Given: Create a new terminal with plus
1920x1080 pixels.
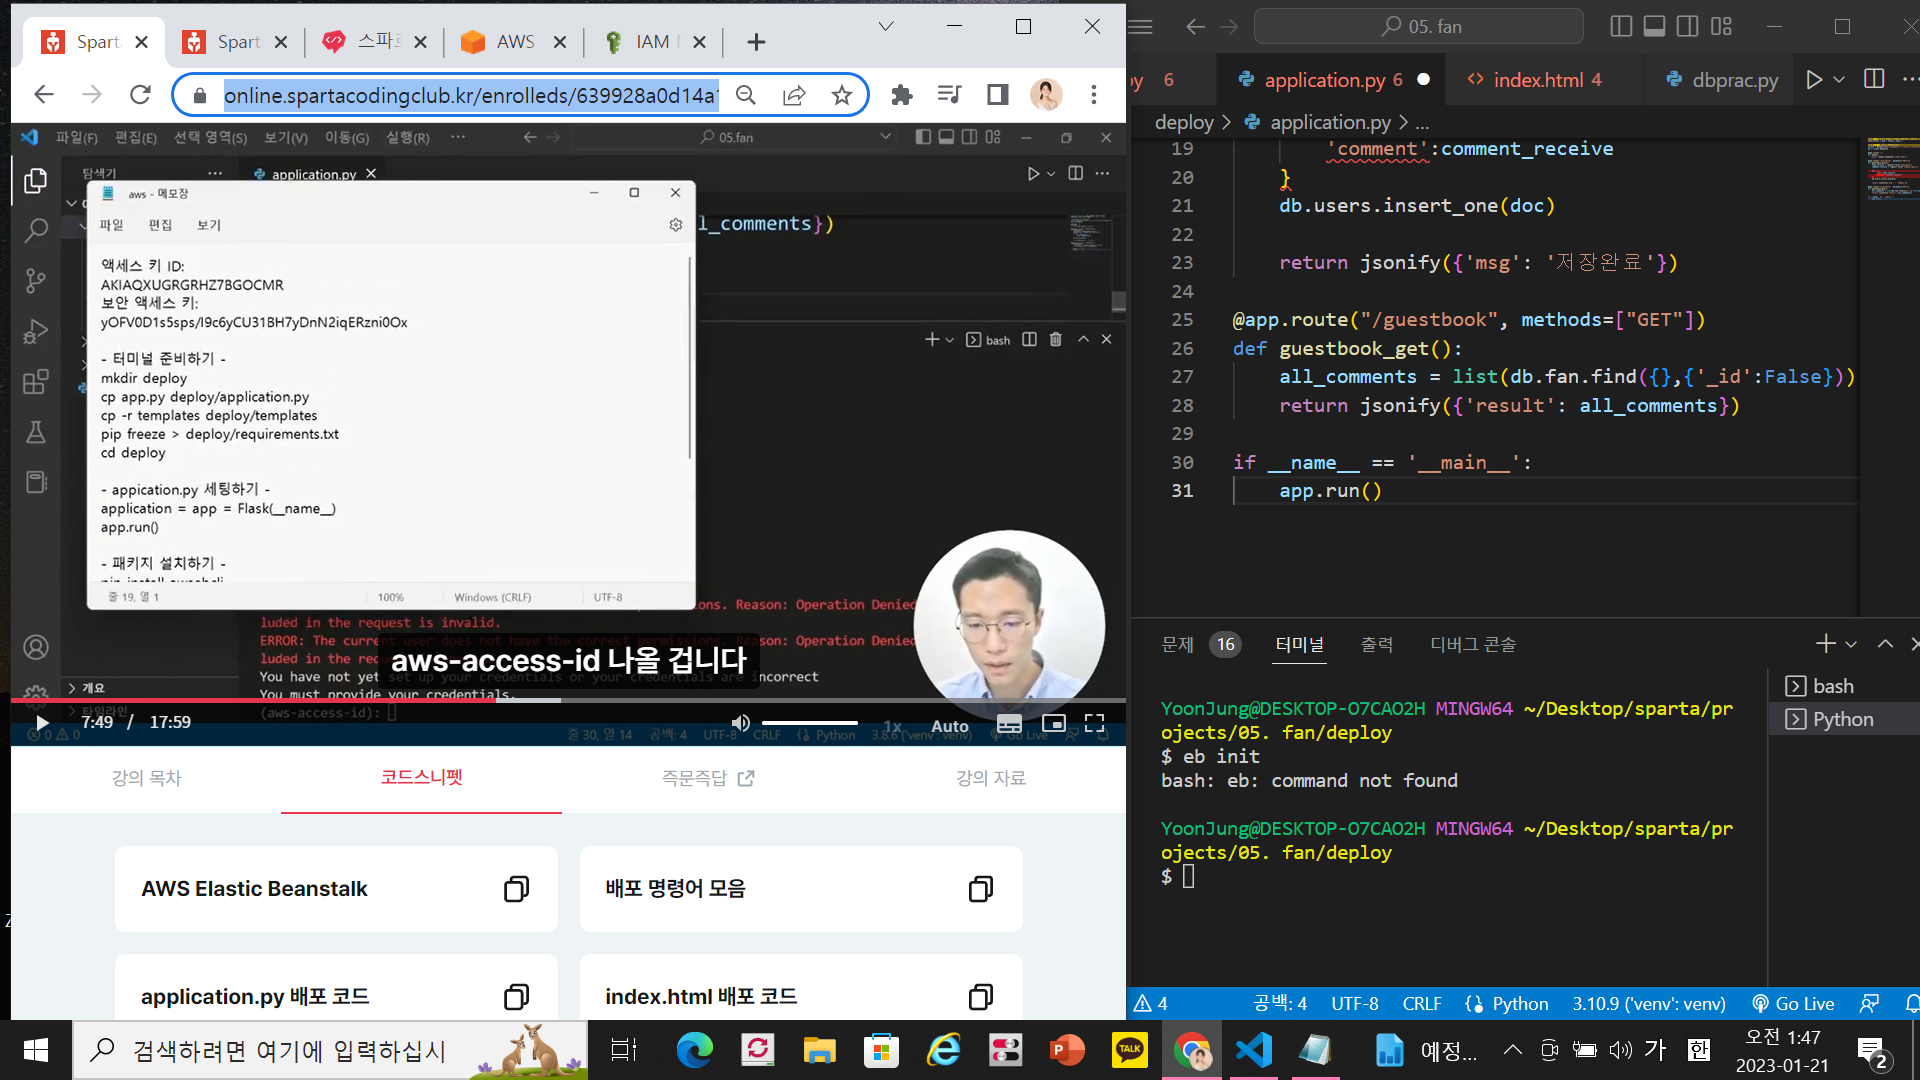Looking at the screenshot, I should (1825, 644).
